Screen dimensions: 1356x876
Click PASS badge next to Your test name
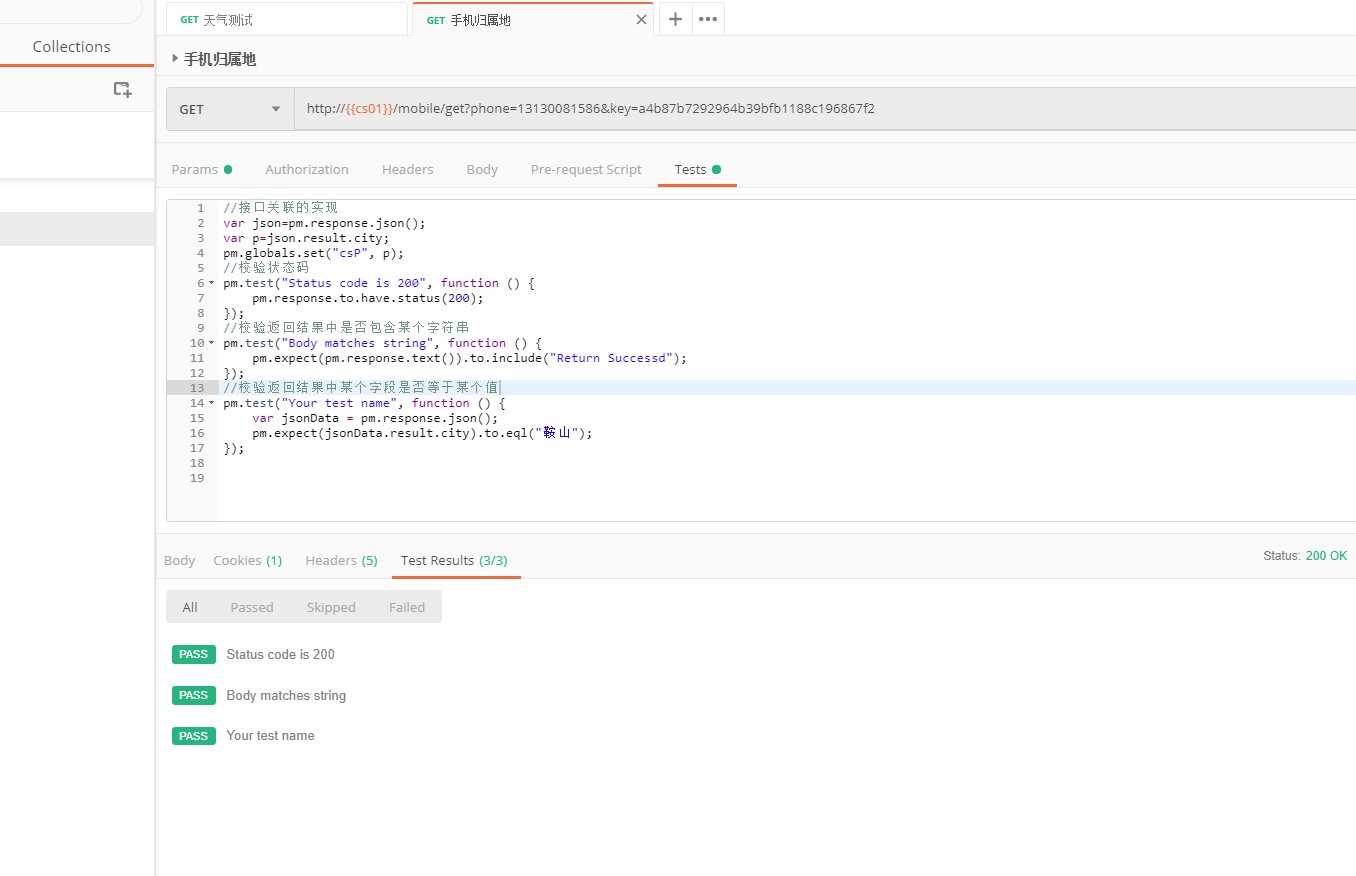(x=194, y=736)
